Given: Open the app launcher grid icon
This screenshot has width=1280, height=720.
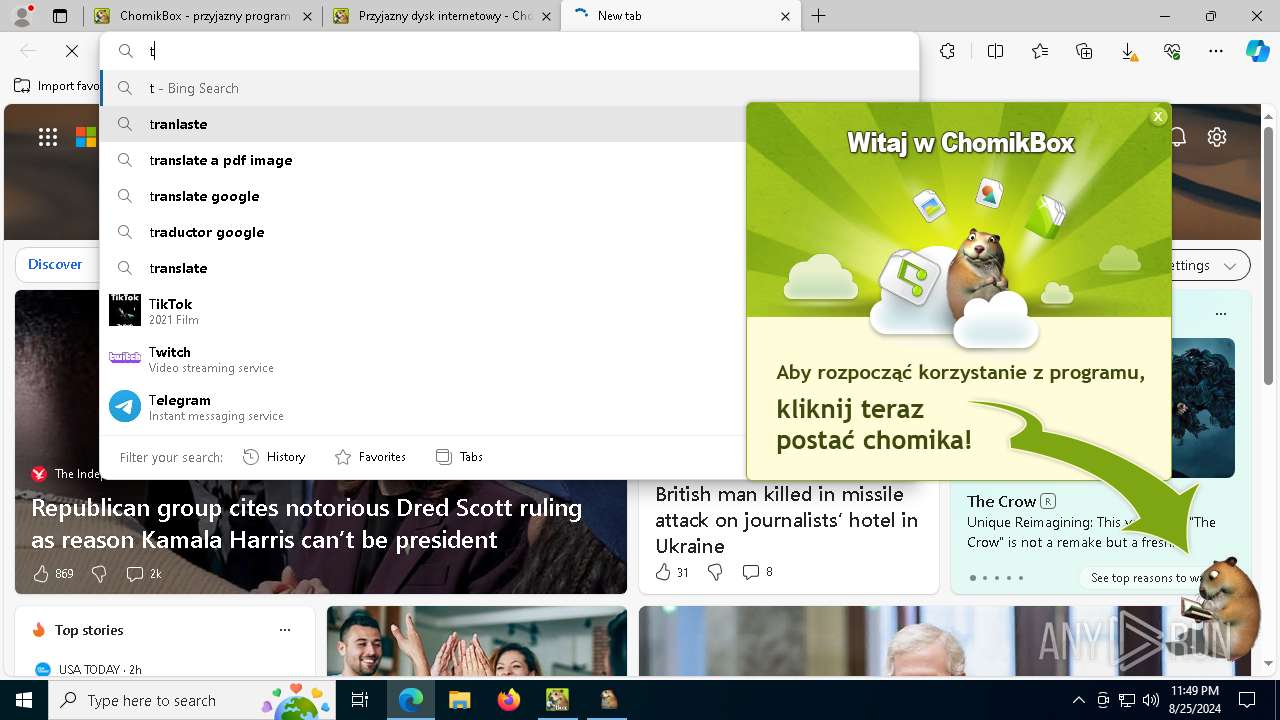Looking at the screenshot, I should pos(48,137).
